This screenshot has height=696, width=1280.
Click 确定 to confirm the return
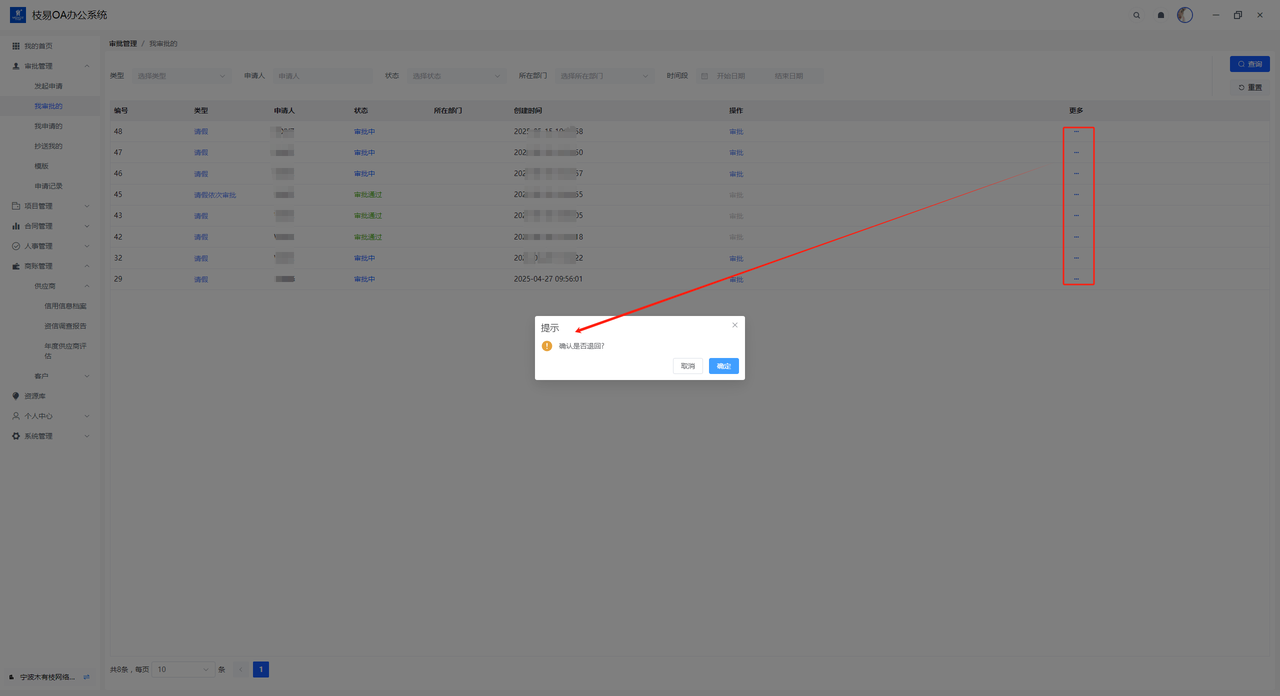click(x=724, y=366)
